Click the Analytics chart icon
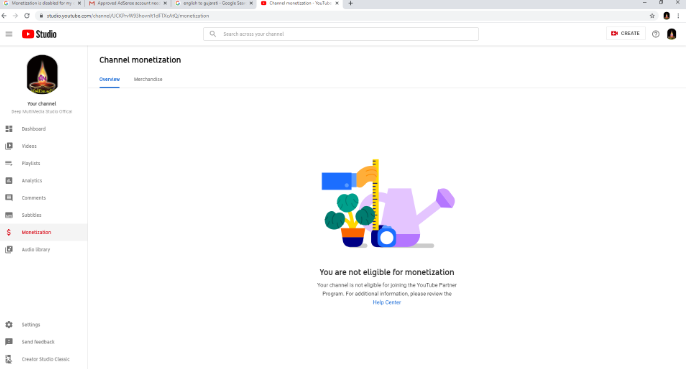 [9, 181]
